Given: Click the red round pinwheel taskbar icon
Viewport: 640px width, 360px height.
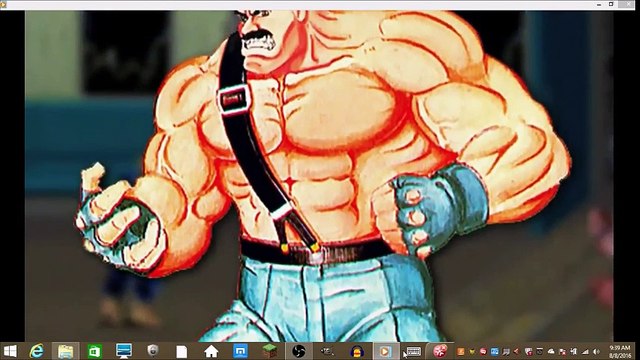Looking at the screenshot, I should tap(440, 351).
